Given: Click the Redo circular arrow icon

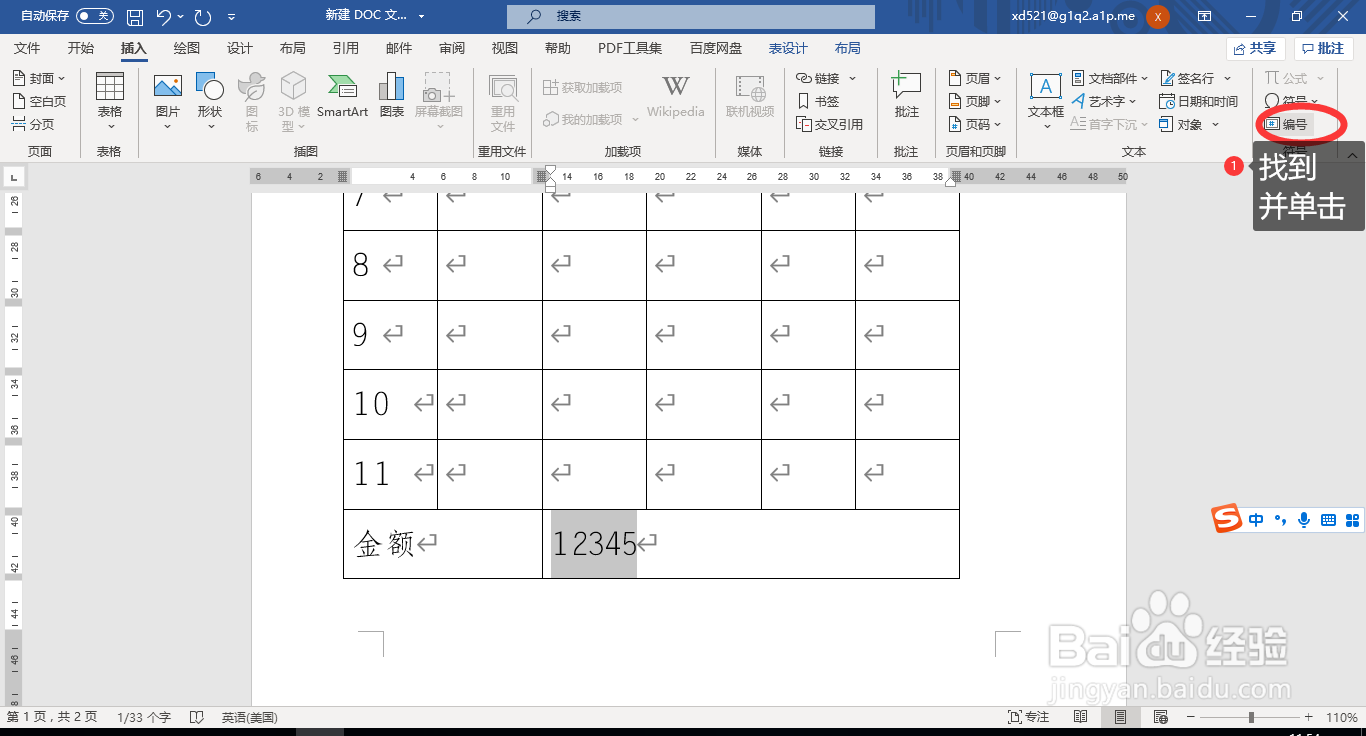Looking at the screenshot, I should pos(202,17).
